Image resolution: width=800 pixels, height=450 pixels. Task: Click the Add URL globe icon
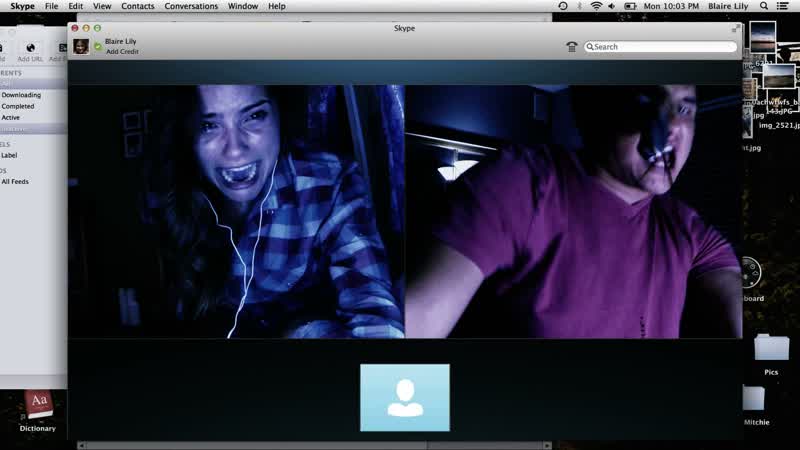tap(30, 48)
